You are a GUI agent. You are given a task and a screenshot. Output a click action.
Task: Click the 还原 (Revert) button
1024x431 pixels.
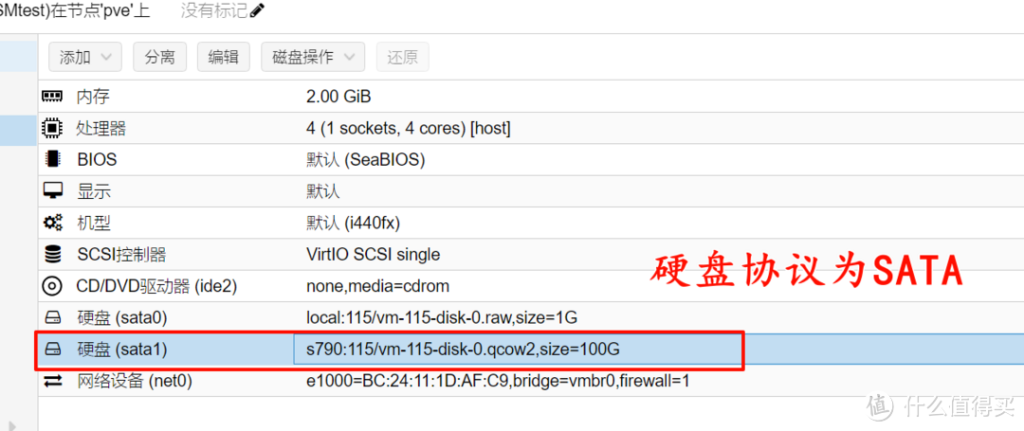coord(402,57)
